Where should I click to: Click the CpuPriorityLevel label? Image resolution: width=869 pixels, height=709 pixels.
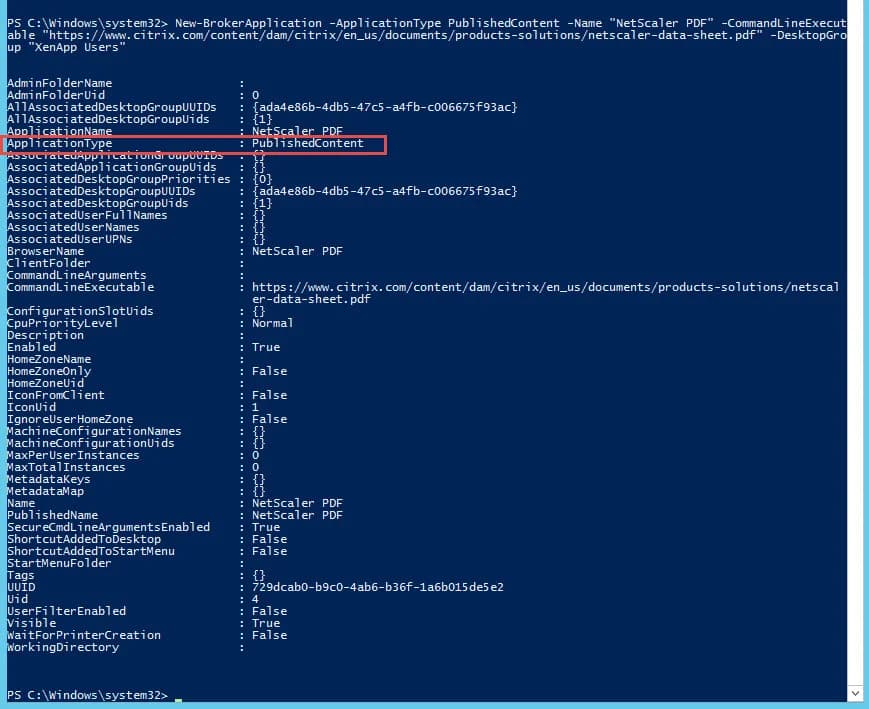[x=63, y=323]
